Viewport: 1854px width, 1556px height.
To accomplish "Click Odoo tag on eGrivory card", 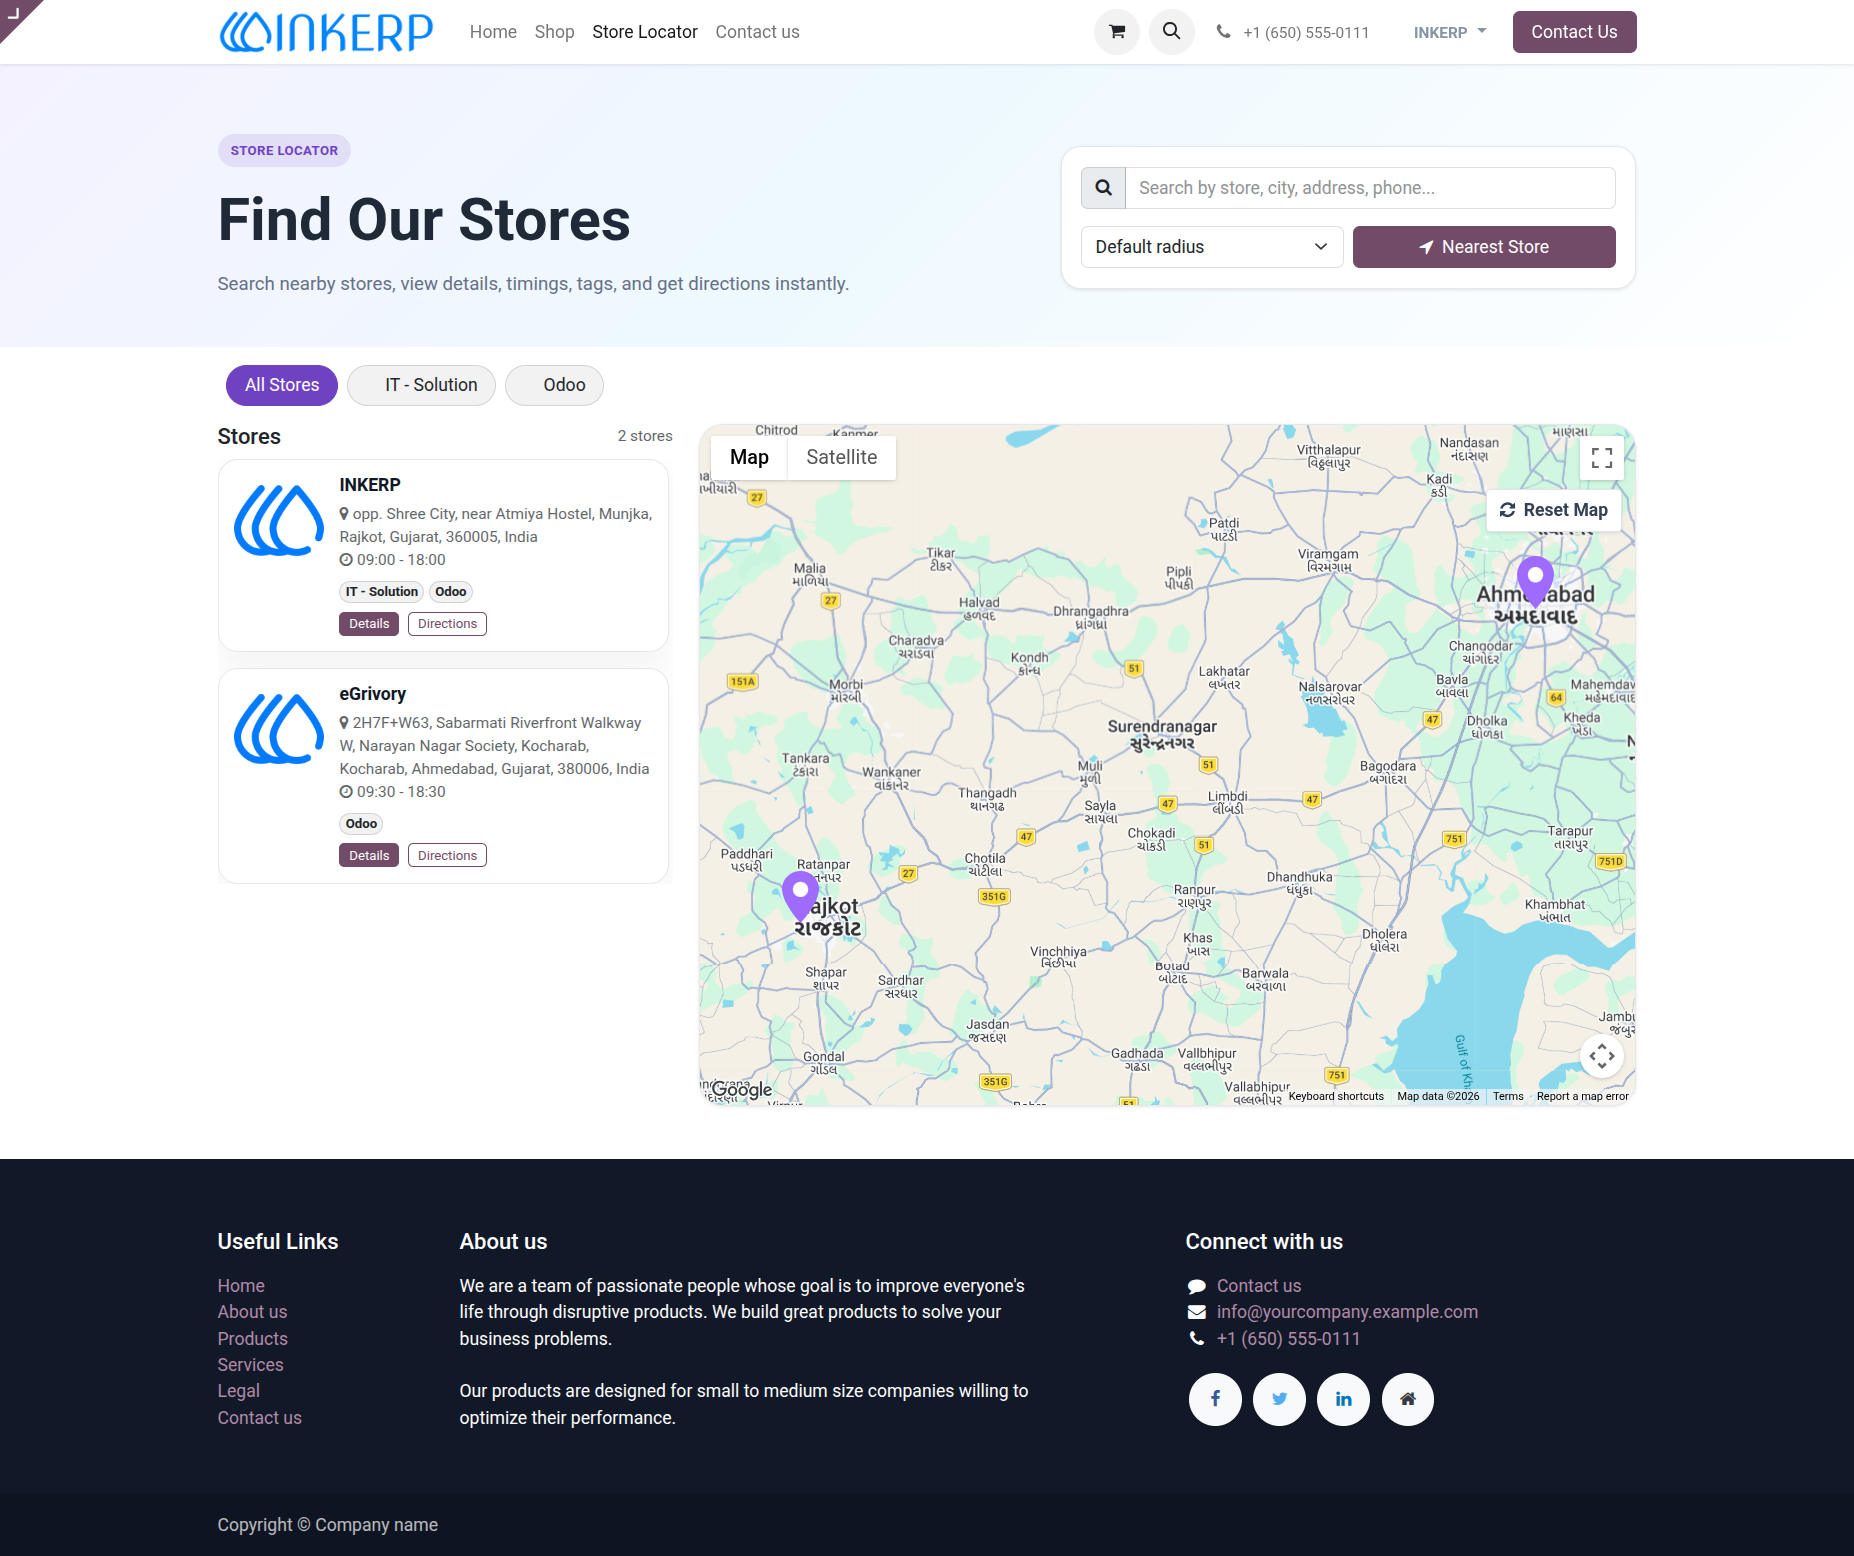I will [x=361, y=824].
